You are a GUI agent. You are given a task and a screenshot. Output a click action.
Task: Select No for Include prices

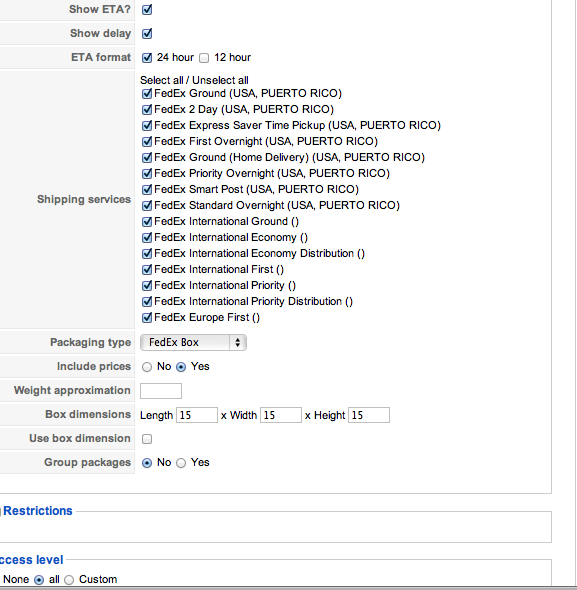147,367
